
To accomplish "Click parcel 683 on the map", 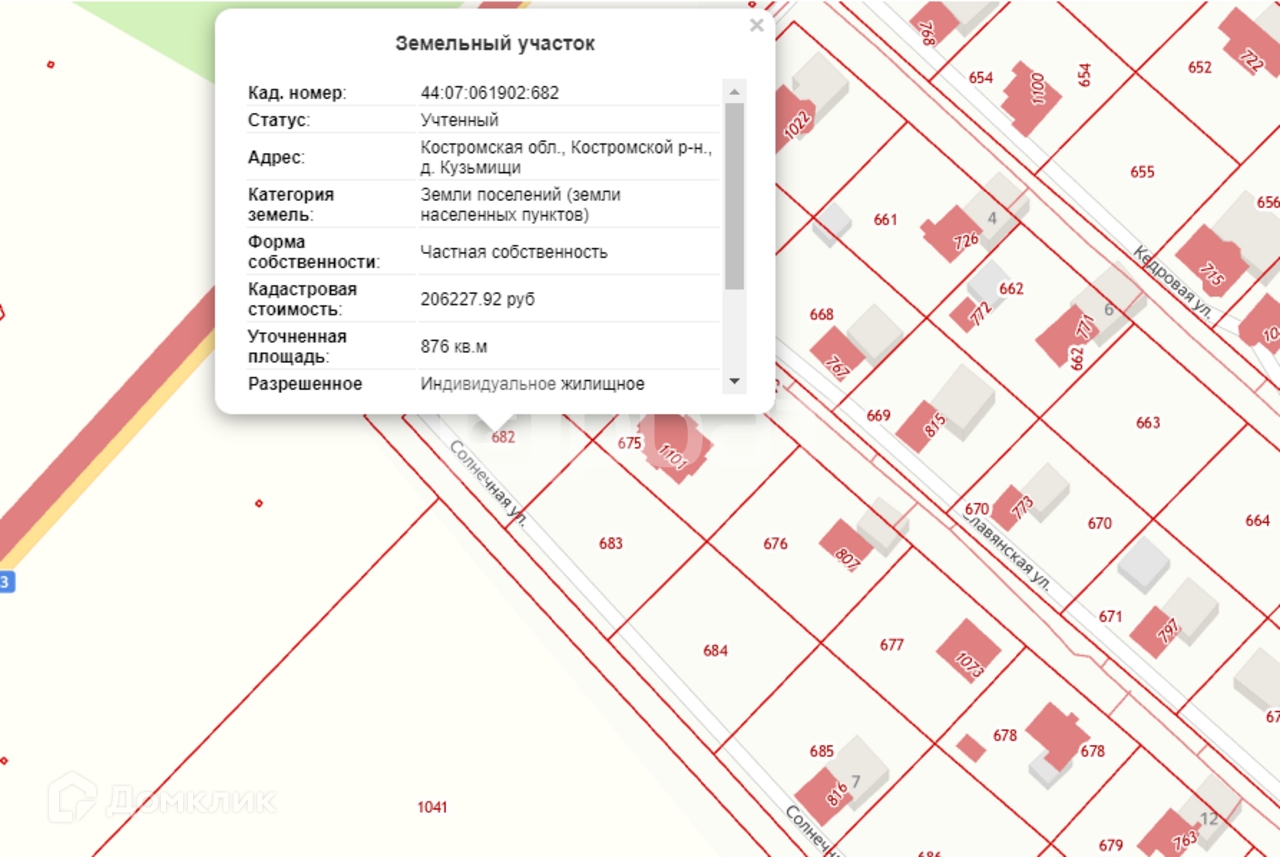I will click(x=611, y=544).
